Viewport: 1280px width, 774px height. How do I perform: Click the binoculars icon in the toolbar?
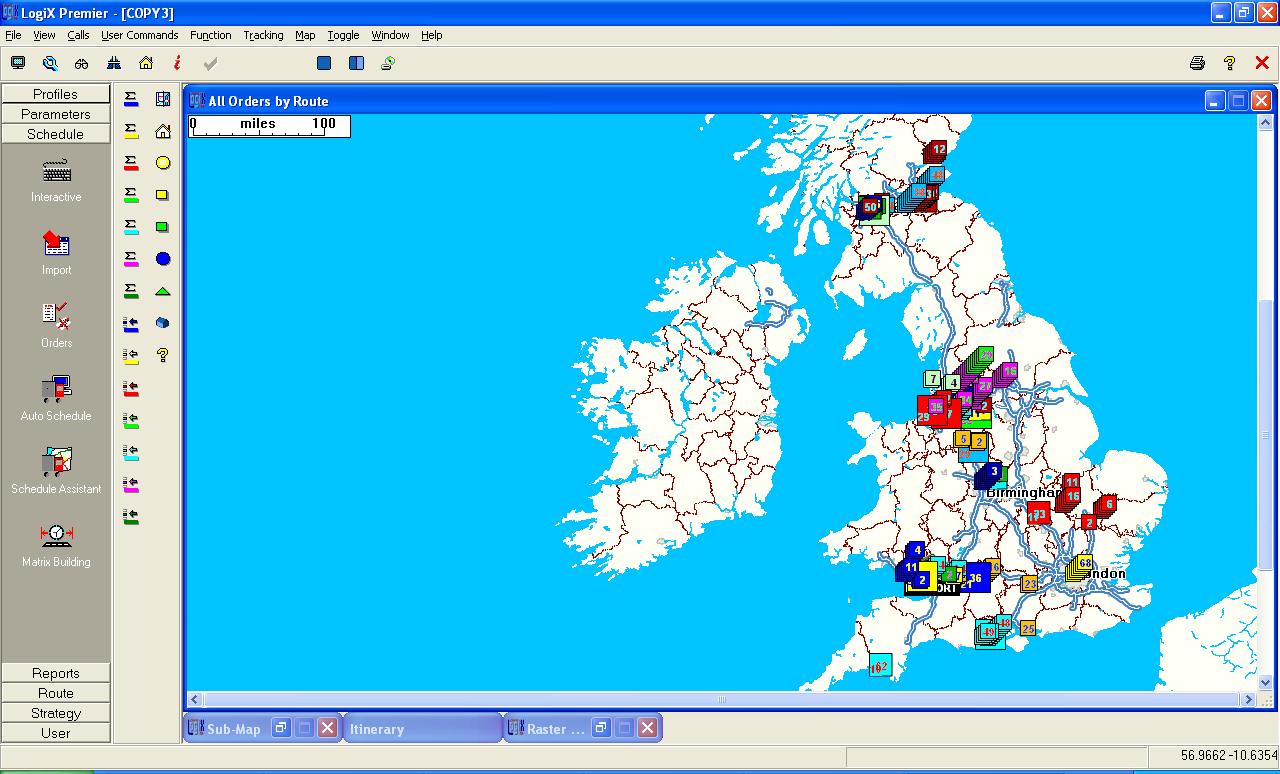coord(82,63)
